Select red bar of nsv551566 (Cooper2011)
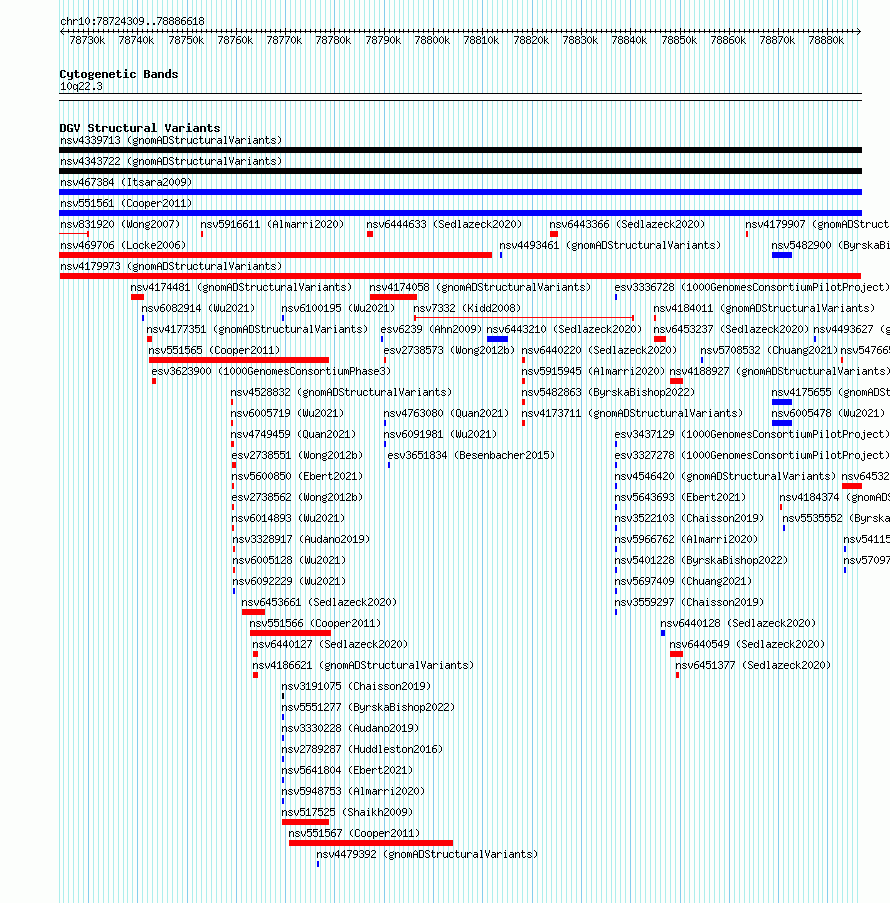Viewport: 890px width, 903px height. 290,633
